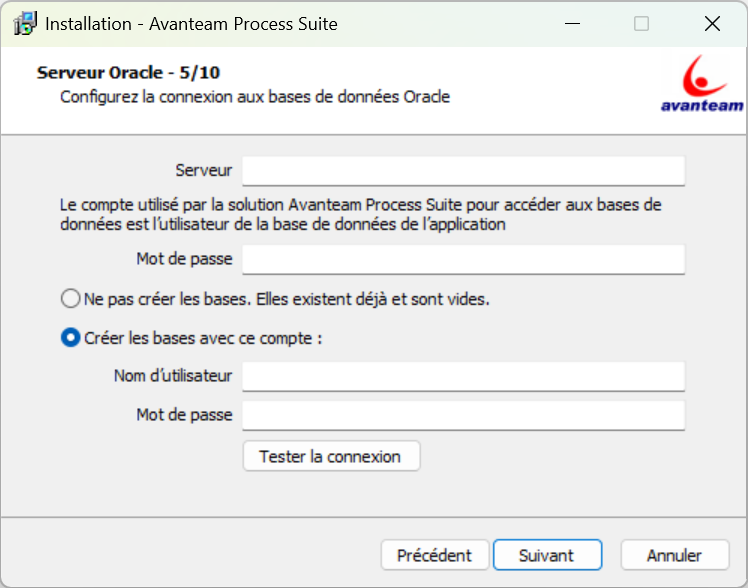Click the Mot de passe field under Nom d'utilisateur
The height and width of the screenshot is (588, 748).
[x=463, y=415]
